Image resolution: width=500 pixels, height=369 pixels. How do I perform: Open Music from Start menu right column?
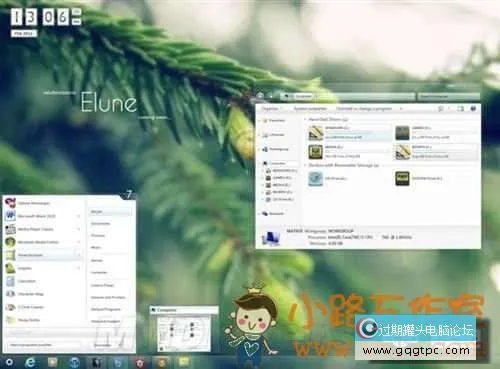coord(96,248)
